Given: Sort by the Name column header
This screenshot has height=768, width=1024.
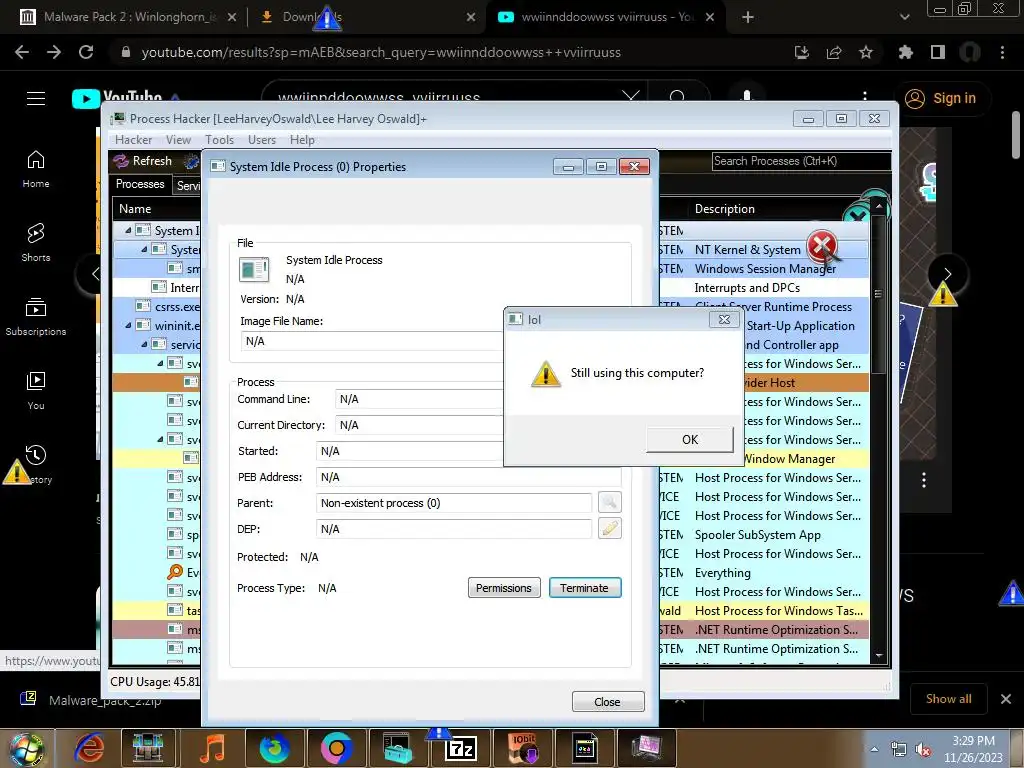Looking at the screenshot, I should coord(135,209).
